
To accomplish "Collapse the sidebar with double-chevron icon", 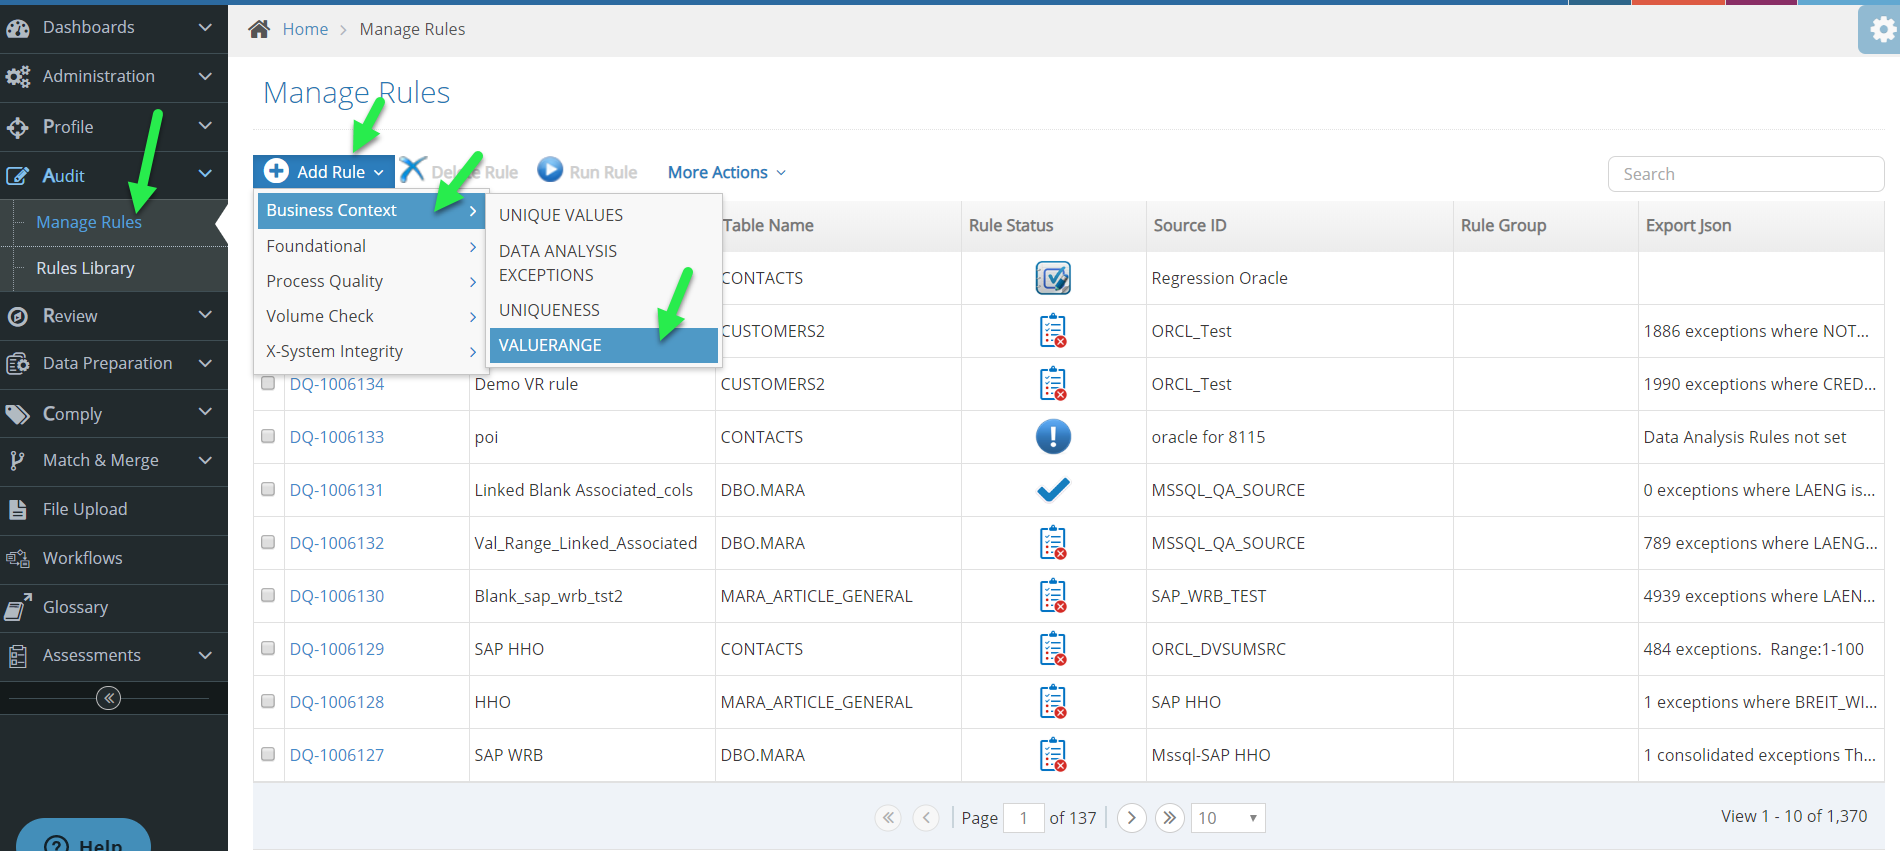I will [x=109, y=698].
